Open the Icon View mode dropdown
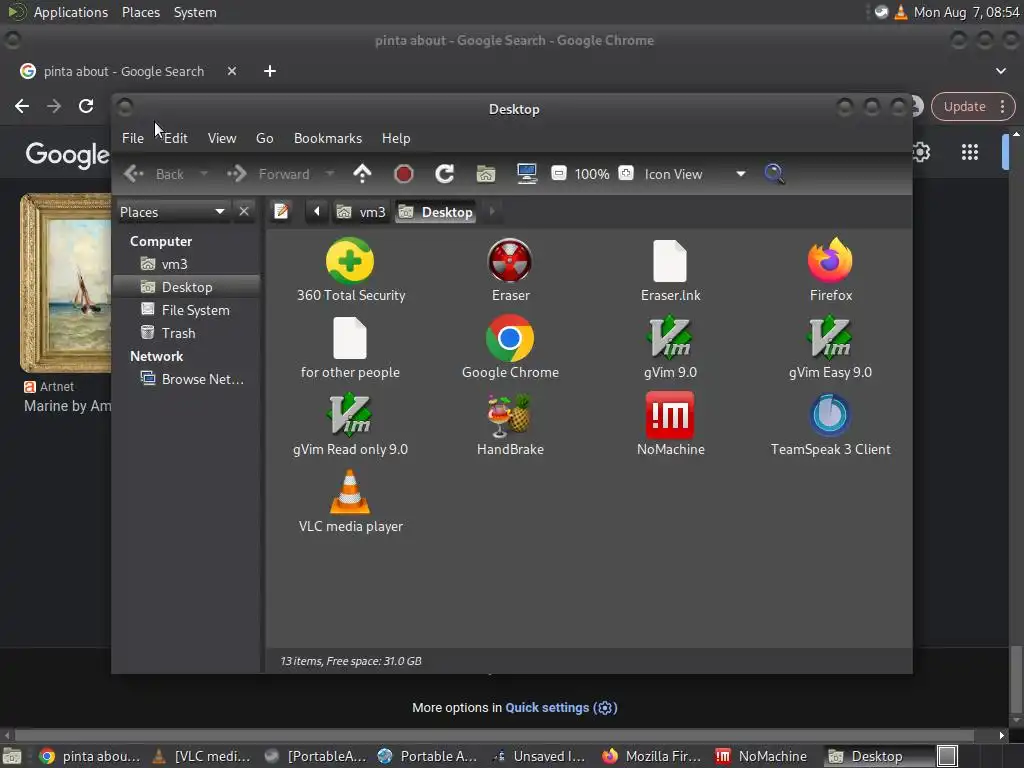The width and height of the screenshot is (1024, 768). pos(695,174)
